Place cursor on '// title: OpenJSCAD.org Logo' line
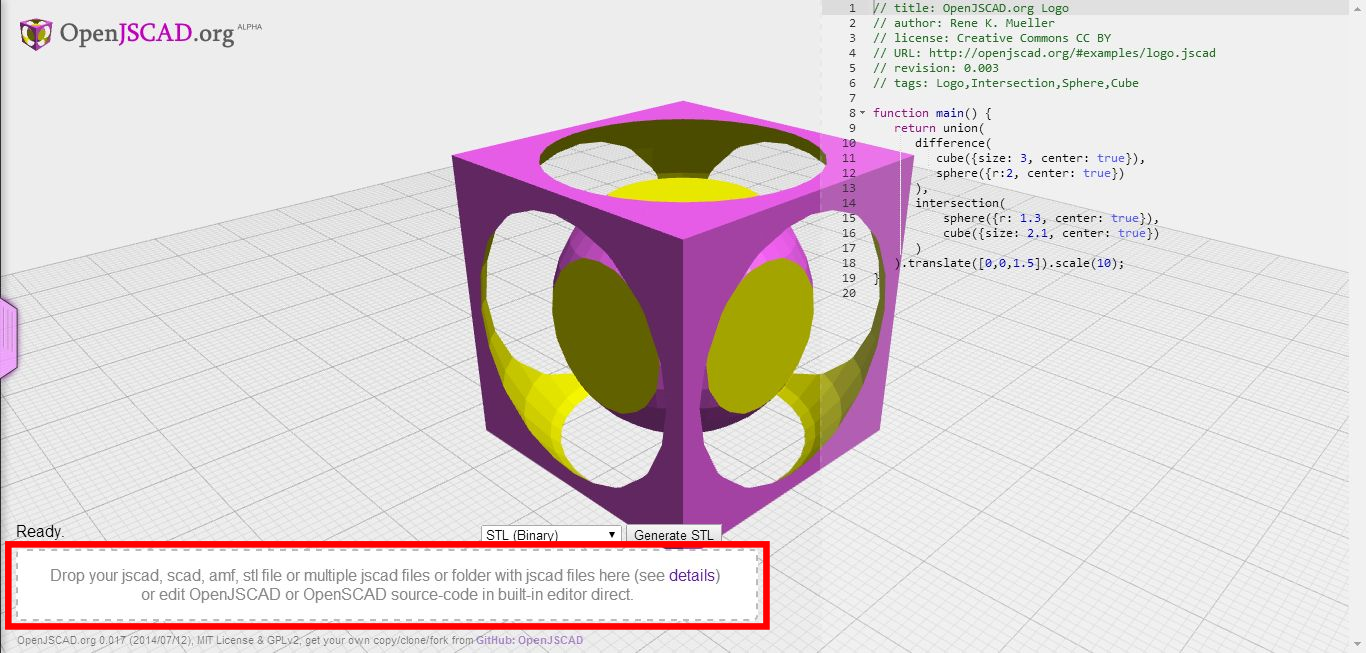The image size is (1366, 653). (x=970, y=8)
